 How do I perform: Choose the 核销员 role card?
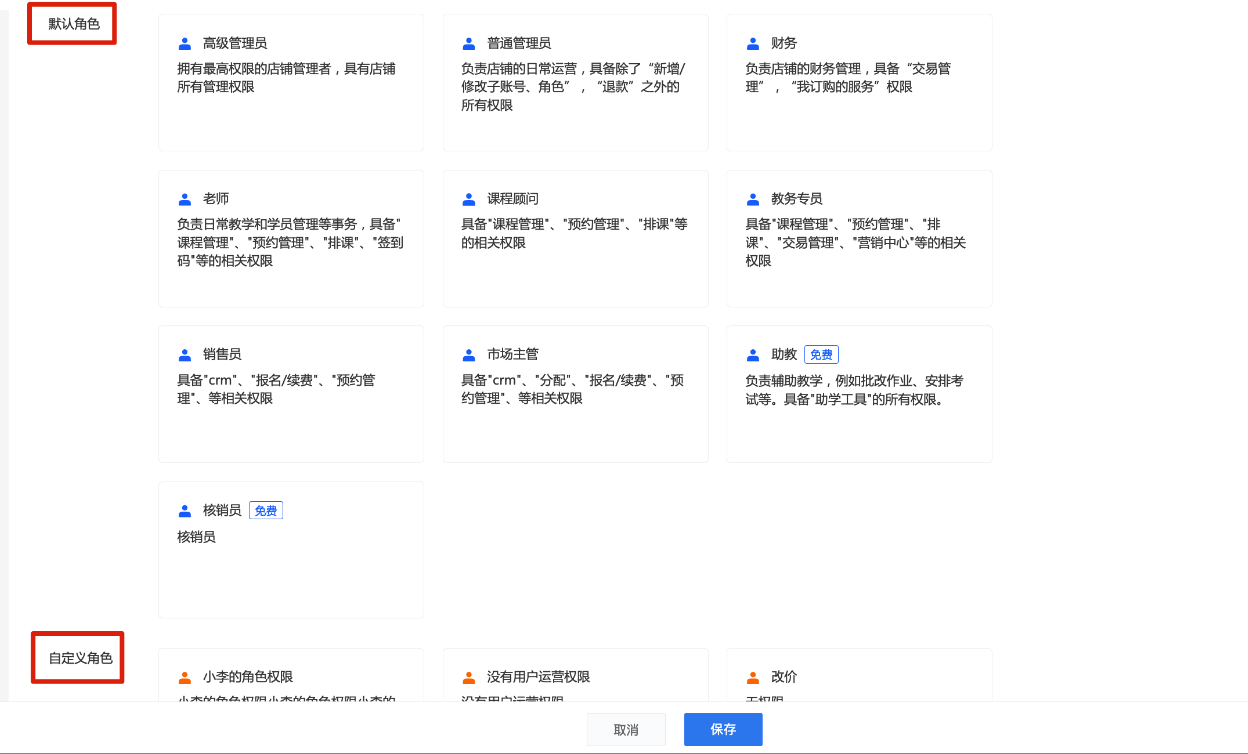click(x=291, y=550)
